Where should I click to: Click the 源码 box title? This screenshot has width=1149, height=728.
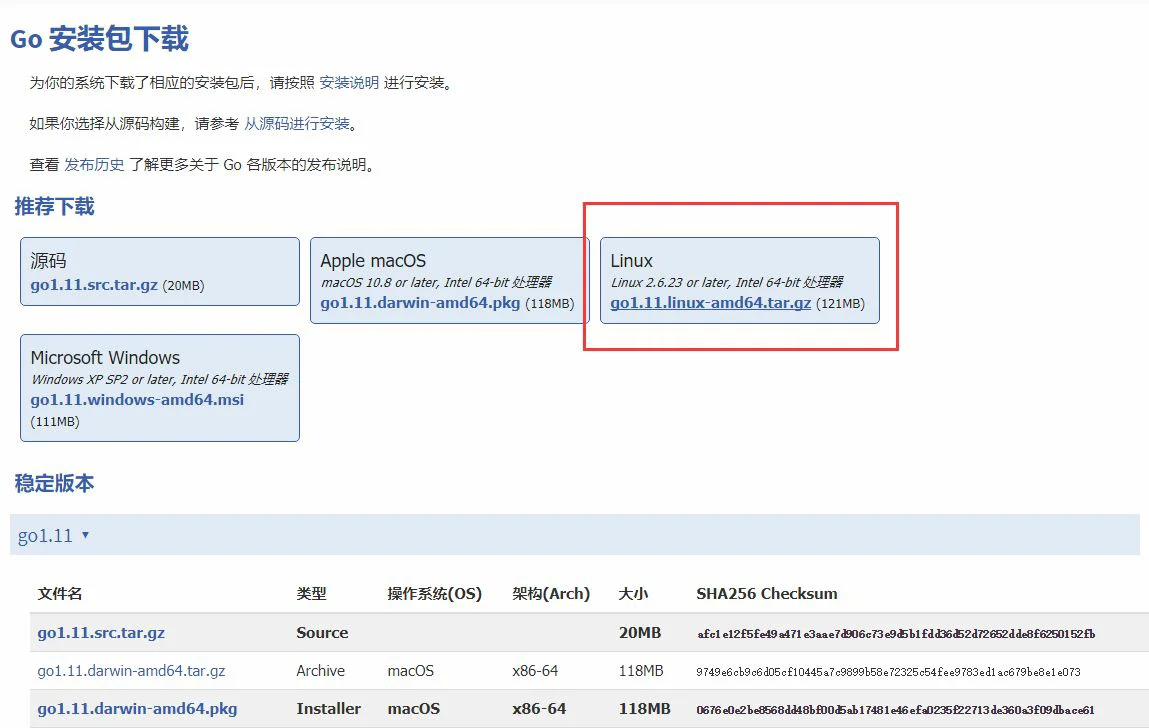tap(48, 261)
